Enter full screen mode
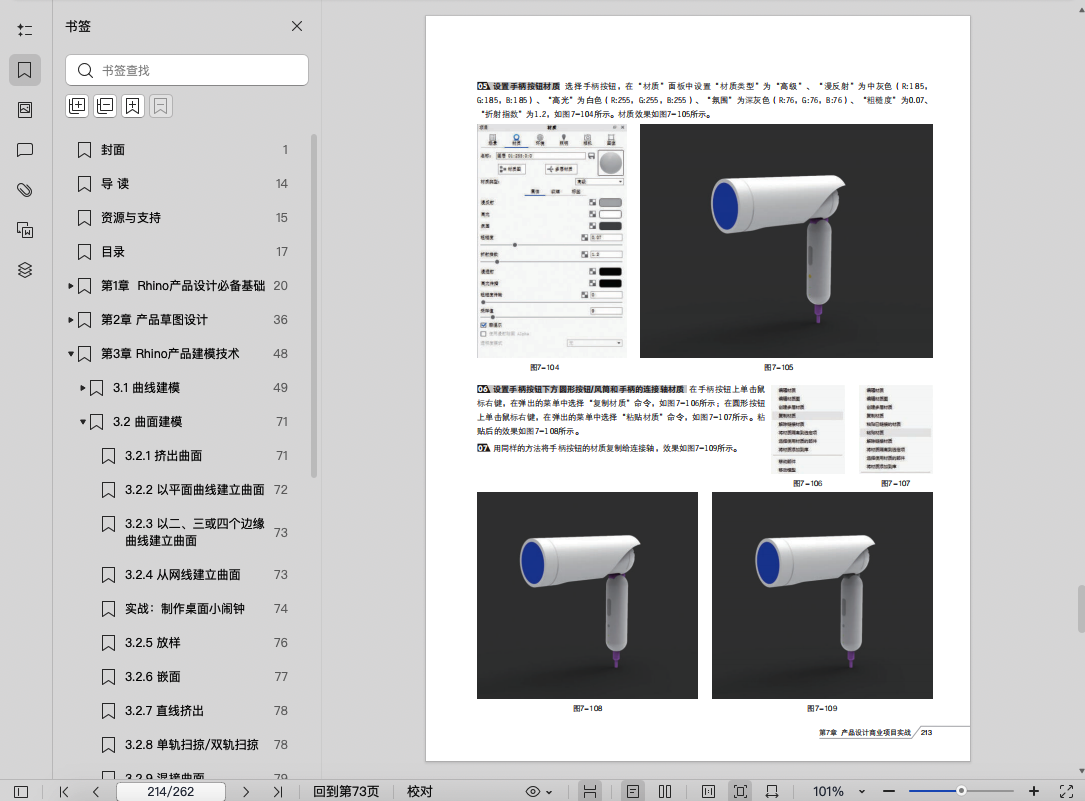 [1066, 791]
